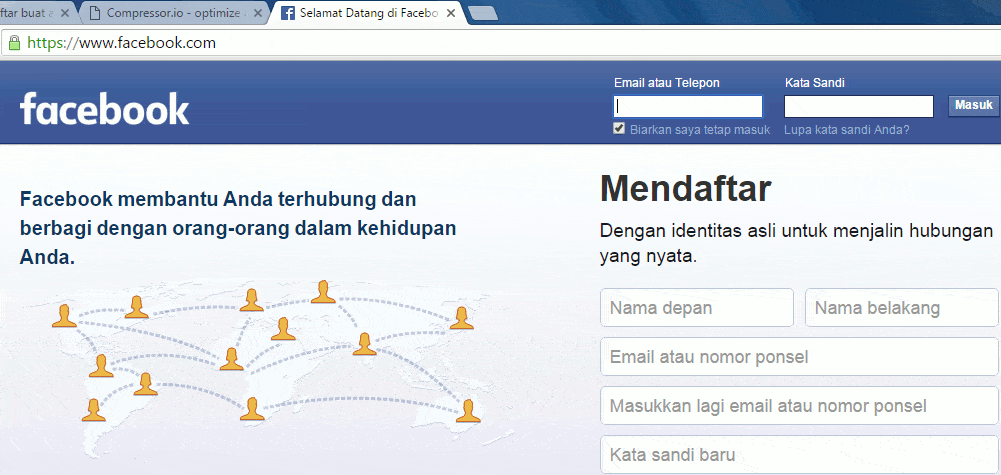
Task: Open 'Lupa kata sandi Anda?' link
Action: [x=847, y=130]
